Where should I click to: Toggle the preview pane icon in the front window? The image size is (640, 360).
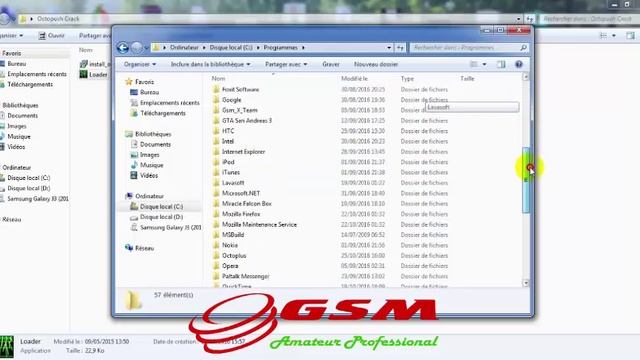(501, 64)
